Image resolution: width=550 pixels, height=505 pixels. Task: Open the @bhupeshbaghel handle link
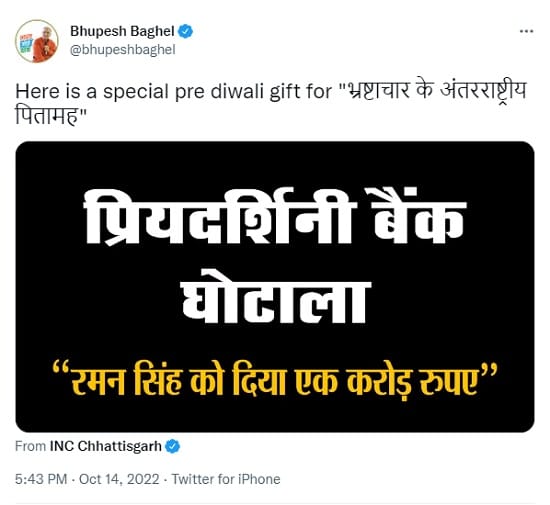tap(123, 50)
